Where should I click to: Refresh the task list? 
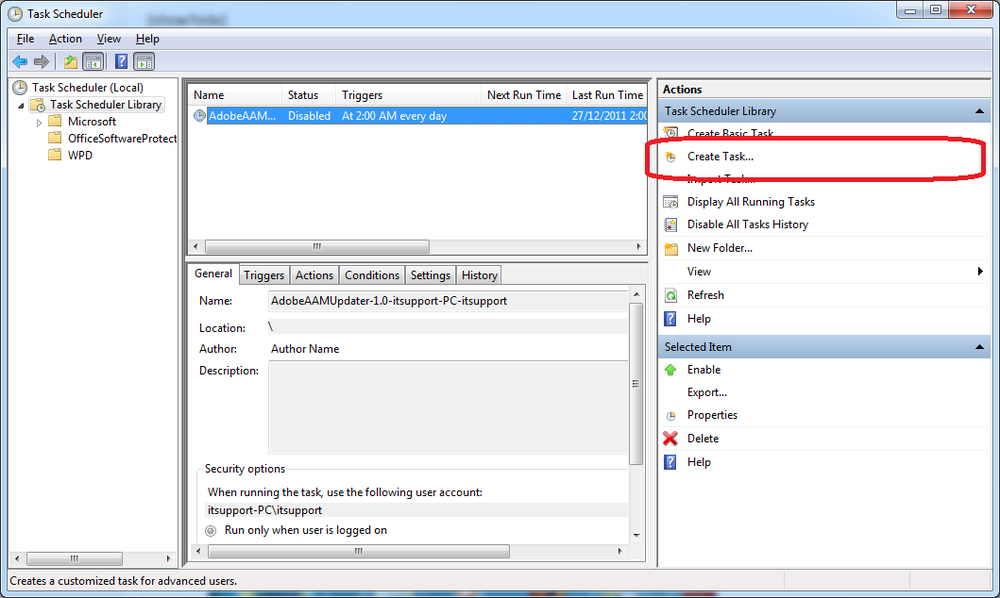(705, 294)
